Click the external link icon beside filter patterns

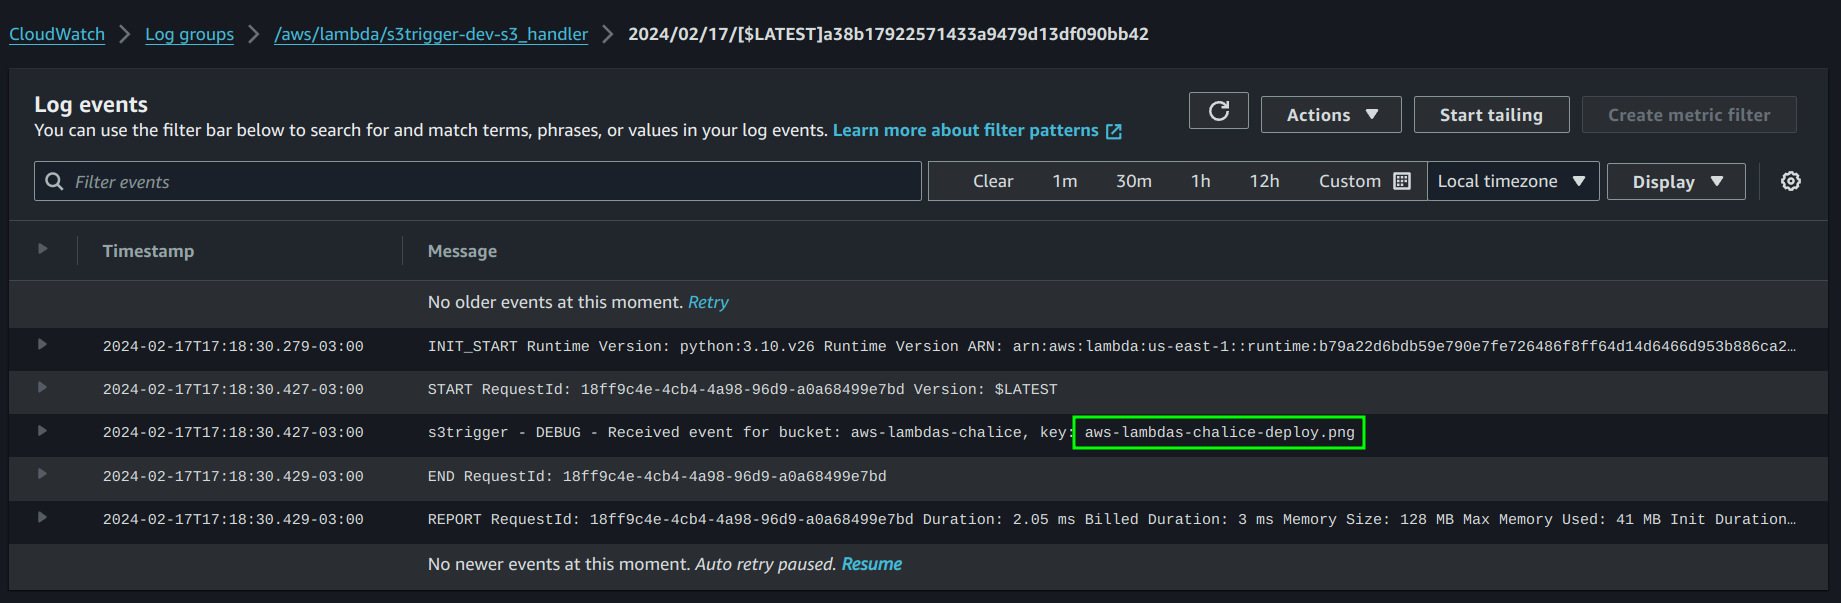1114,131
